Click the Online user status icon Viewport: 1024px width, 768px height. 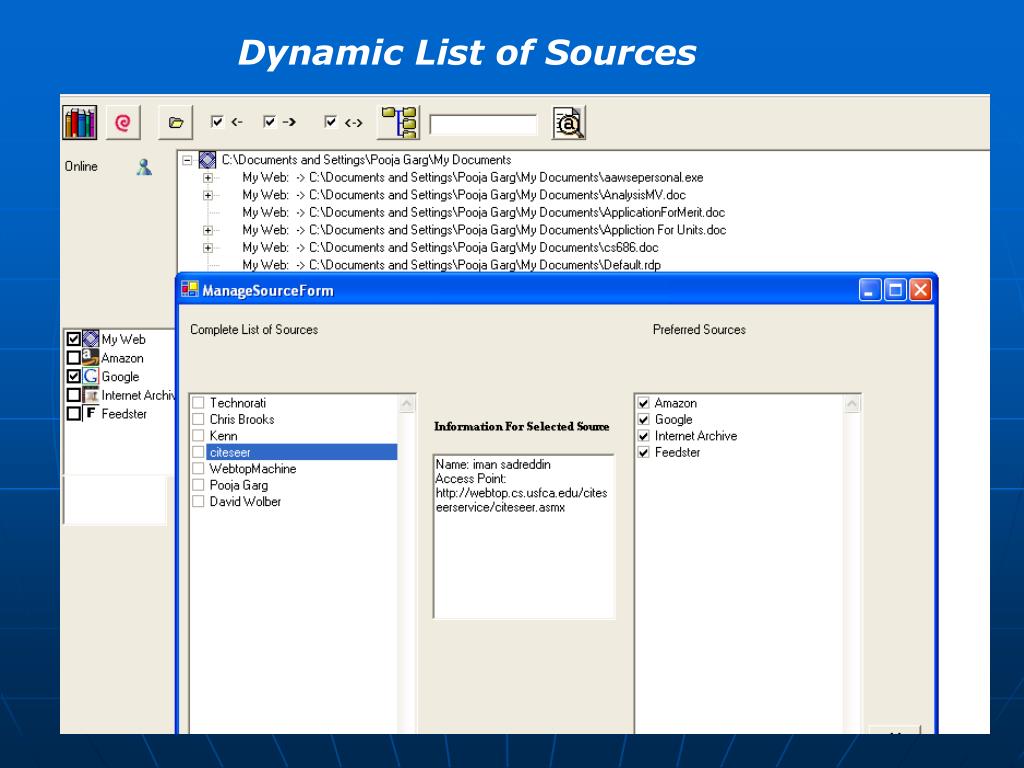pyautogui.click(x=144, y=167)
